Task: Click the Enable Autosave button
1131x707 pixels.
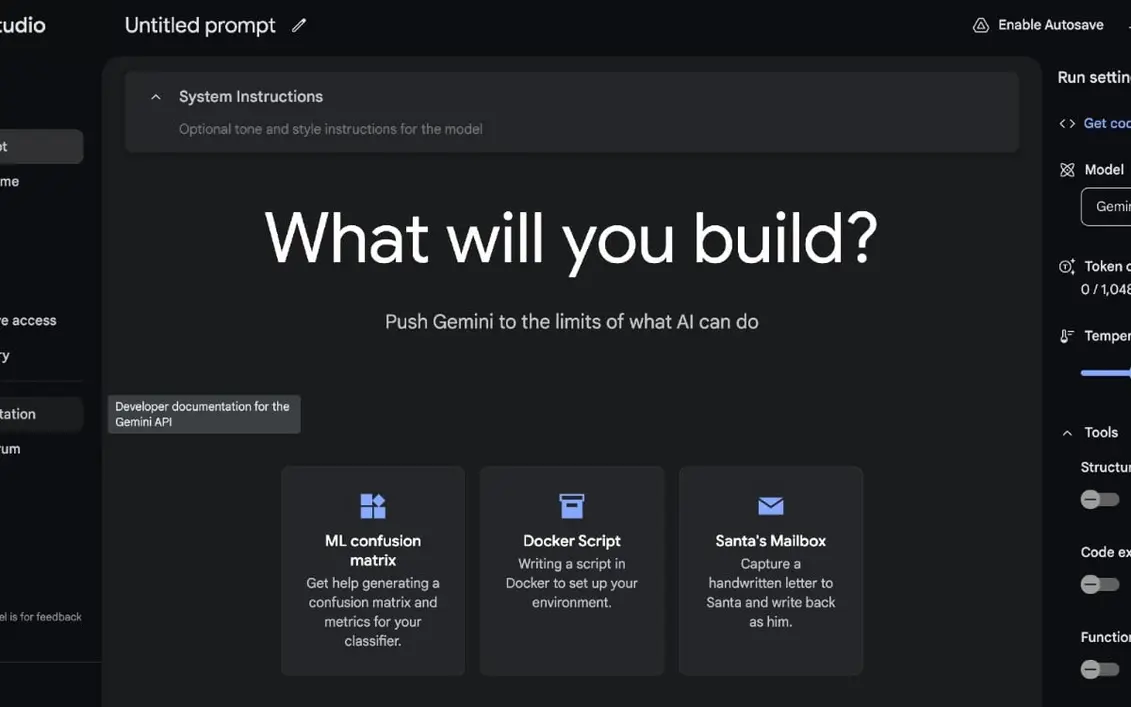Action: click(x=1038, y=25)
